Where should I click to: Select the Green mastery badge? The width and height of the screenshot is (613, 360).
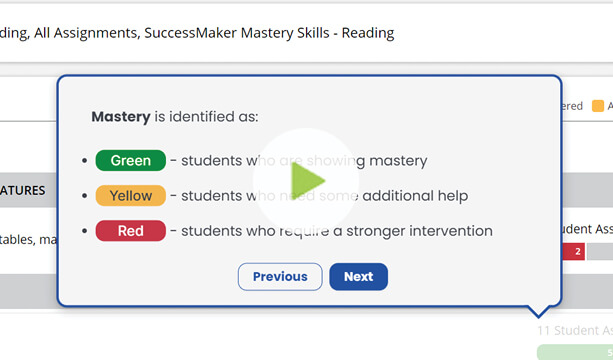click(131, 160)
